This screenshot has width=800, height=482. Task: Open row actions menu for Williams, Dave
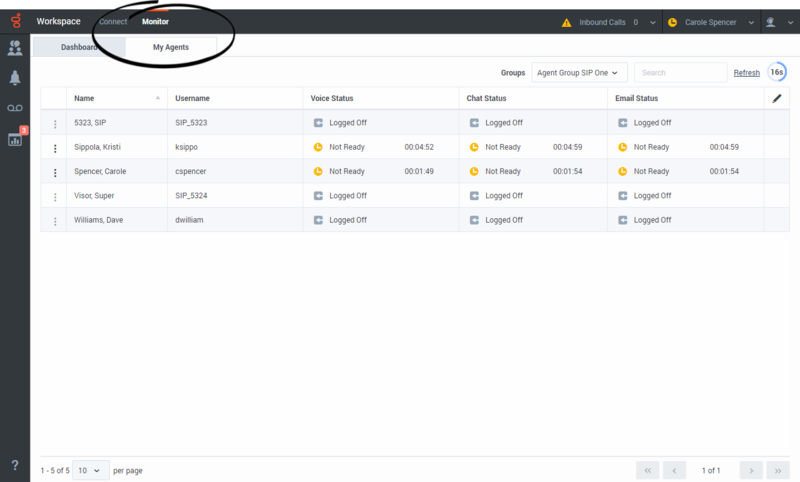[x=55, y=220]
